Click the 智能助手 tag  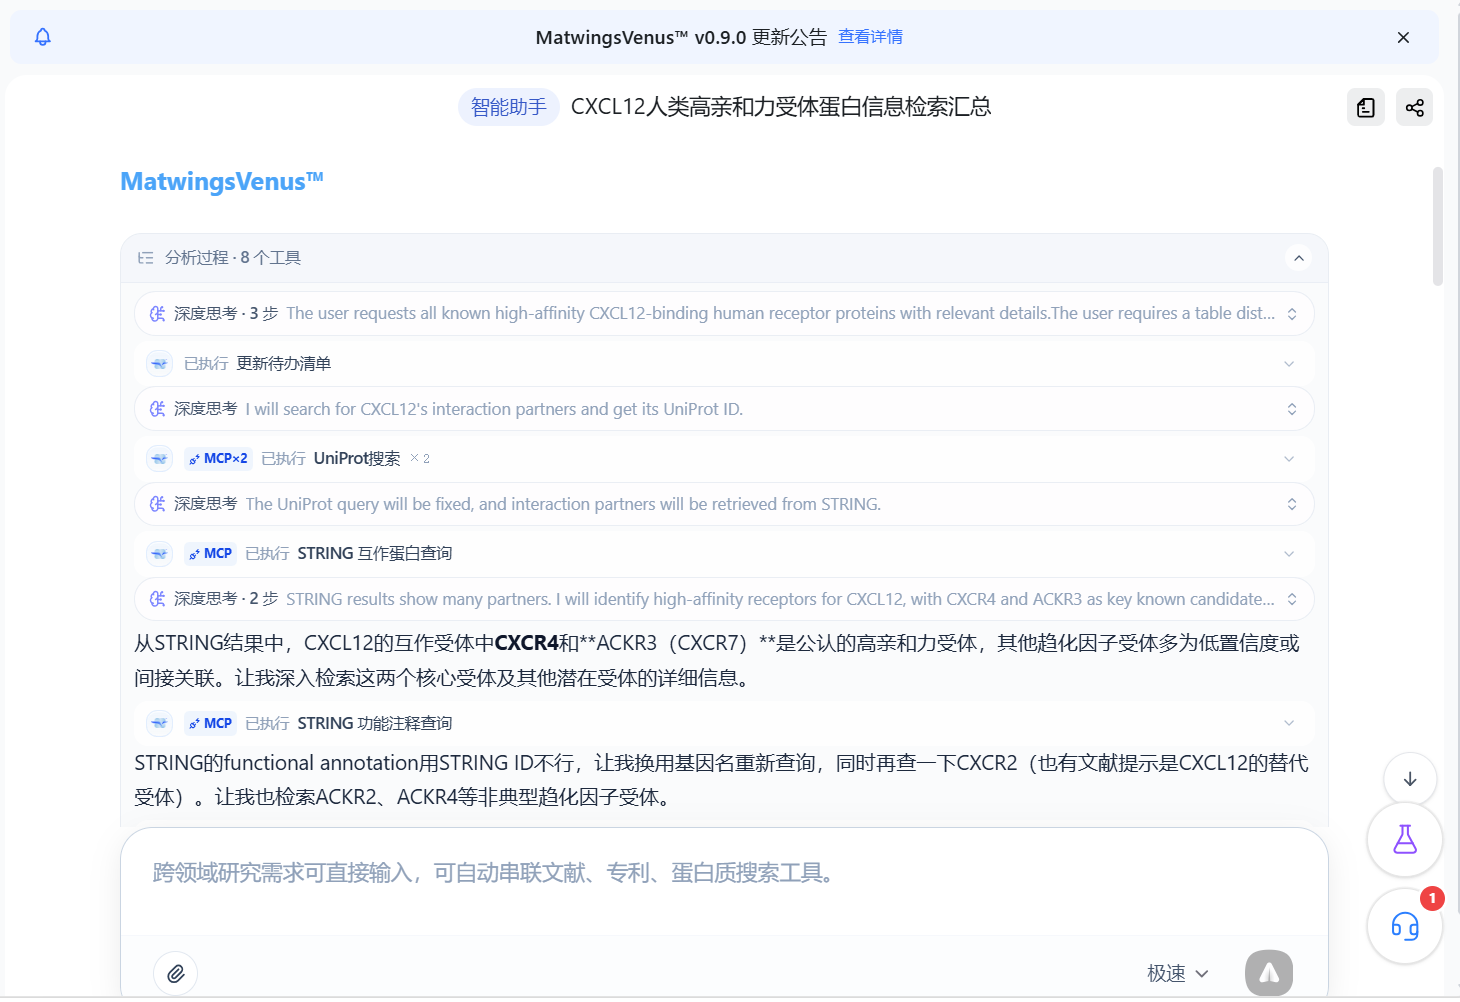click(509, 107)
